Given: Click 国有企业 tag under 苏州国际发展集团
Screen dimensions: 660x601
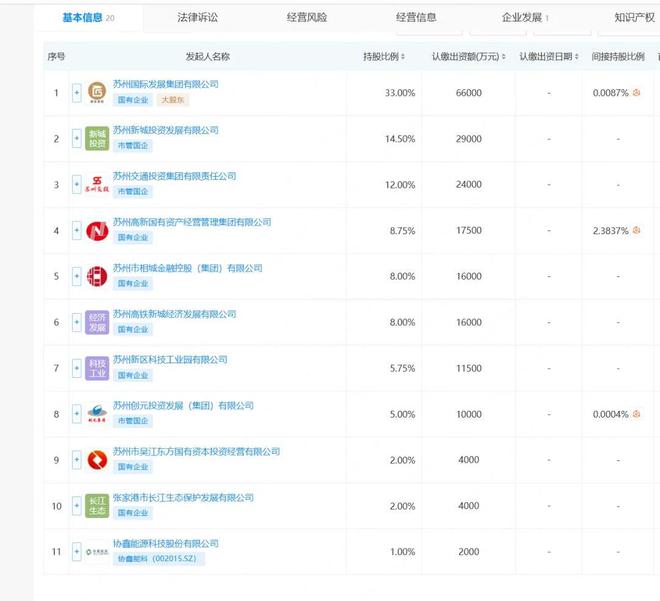Looking at the screenshot, I should (x=133, y=100).
